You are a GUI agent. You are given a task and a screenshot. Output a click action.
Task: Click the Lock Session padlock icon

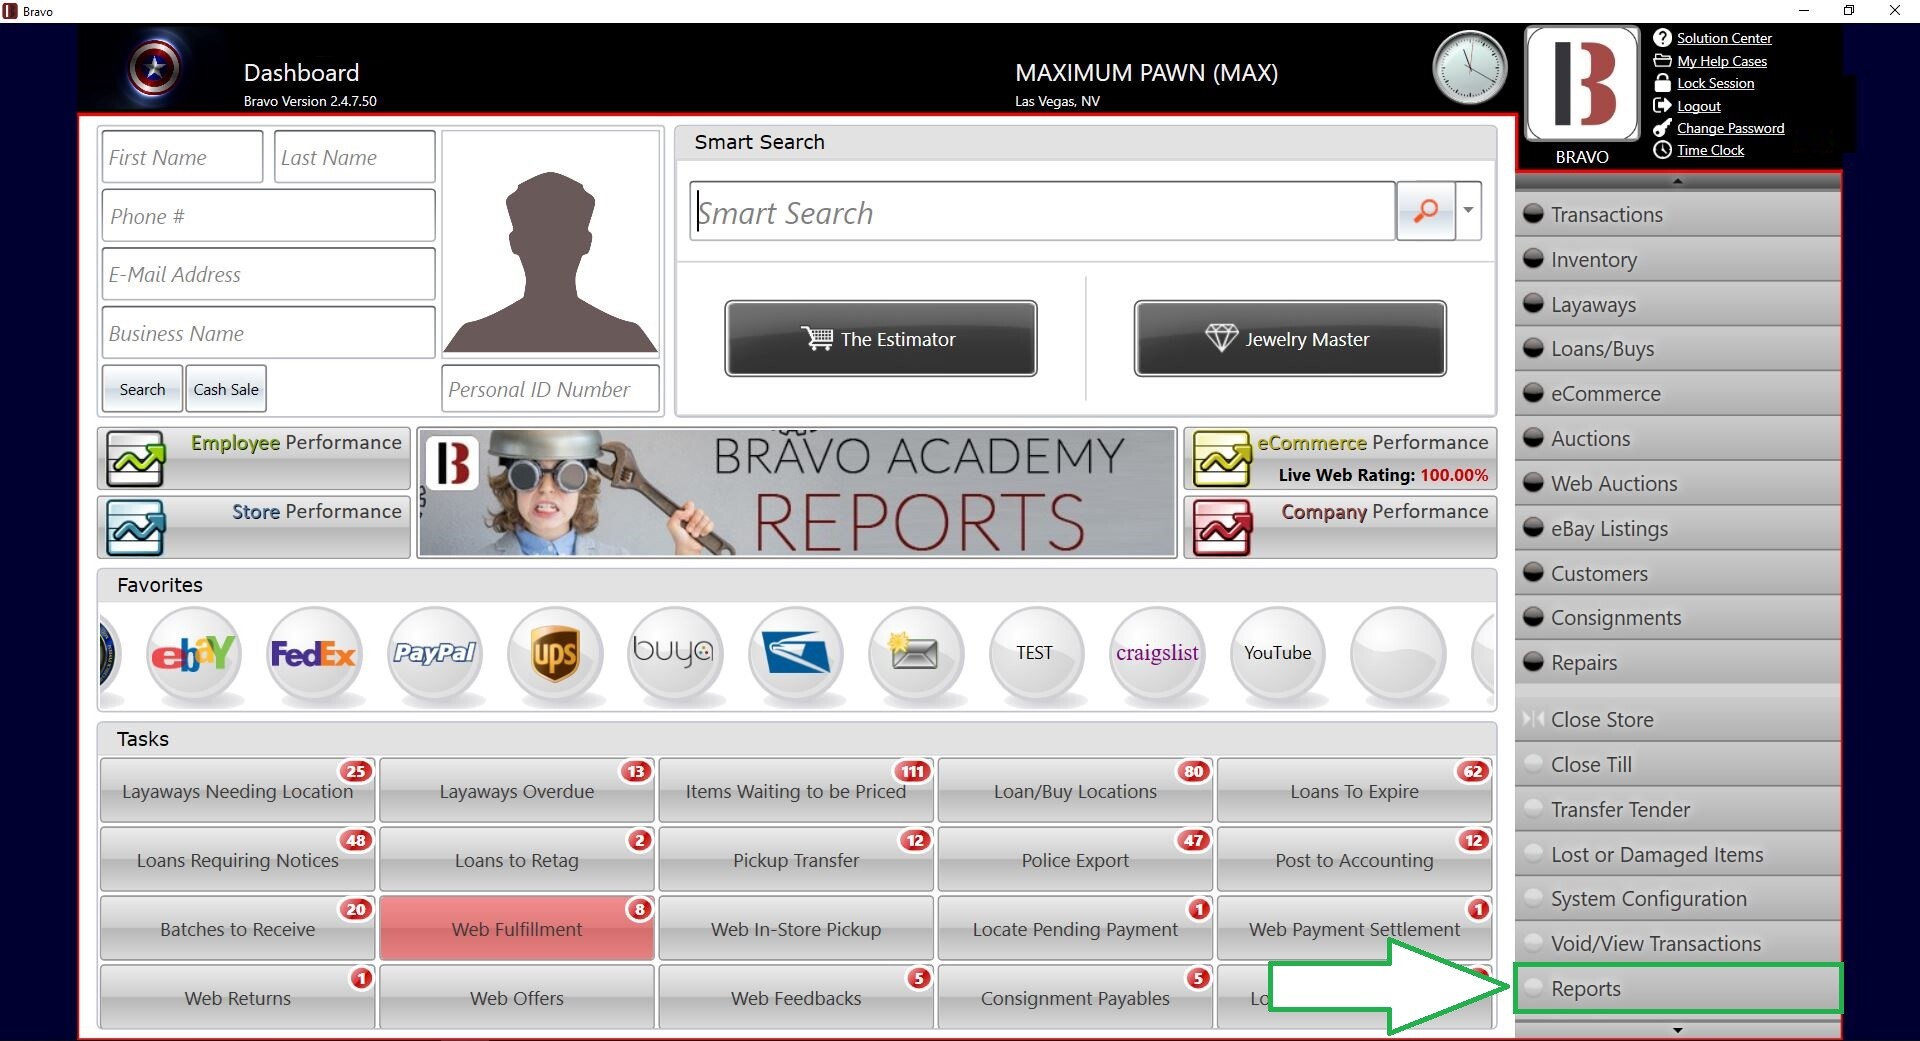pos(1662,83)
